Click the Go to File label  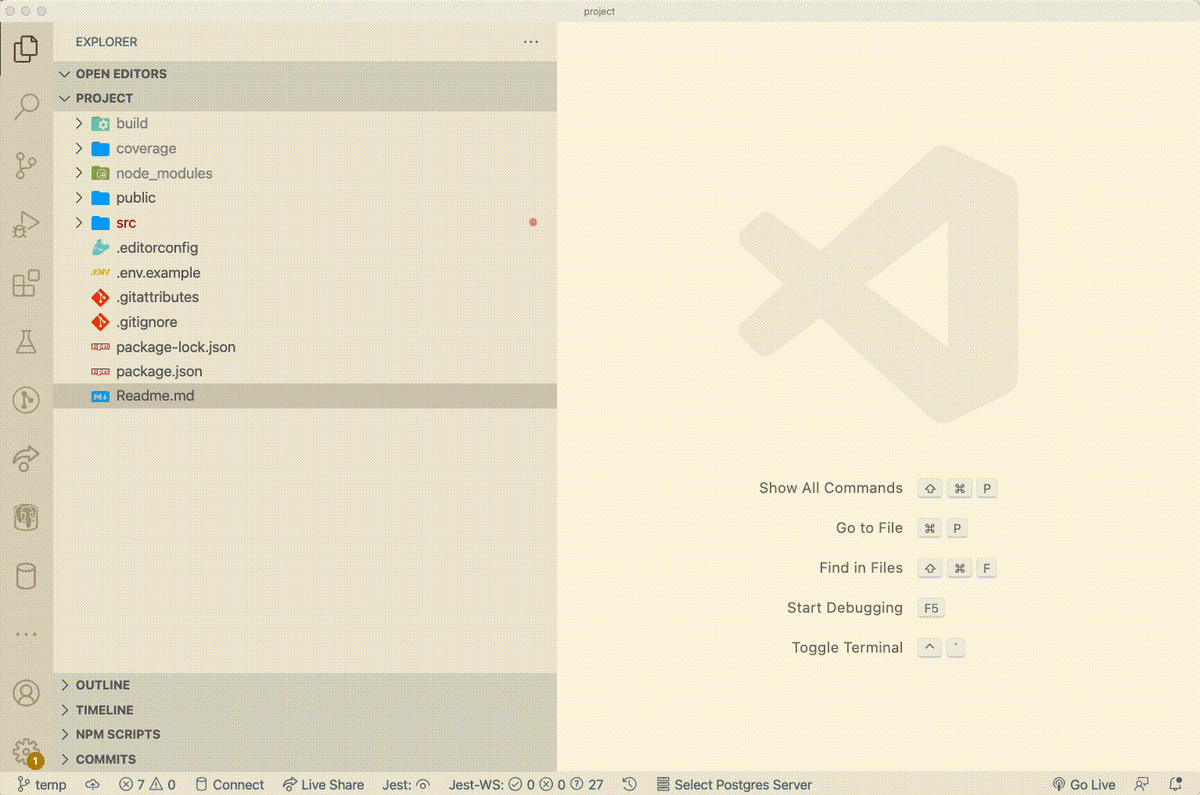tap(869, 528)
